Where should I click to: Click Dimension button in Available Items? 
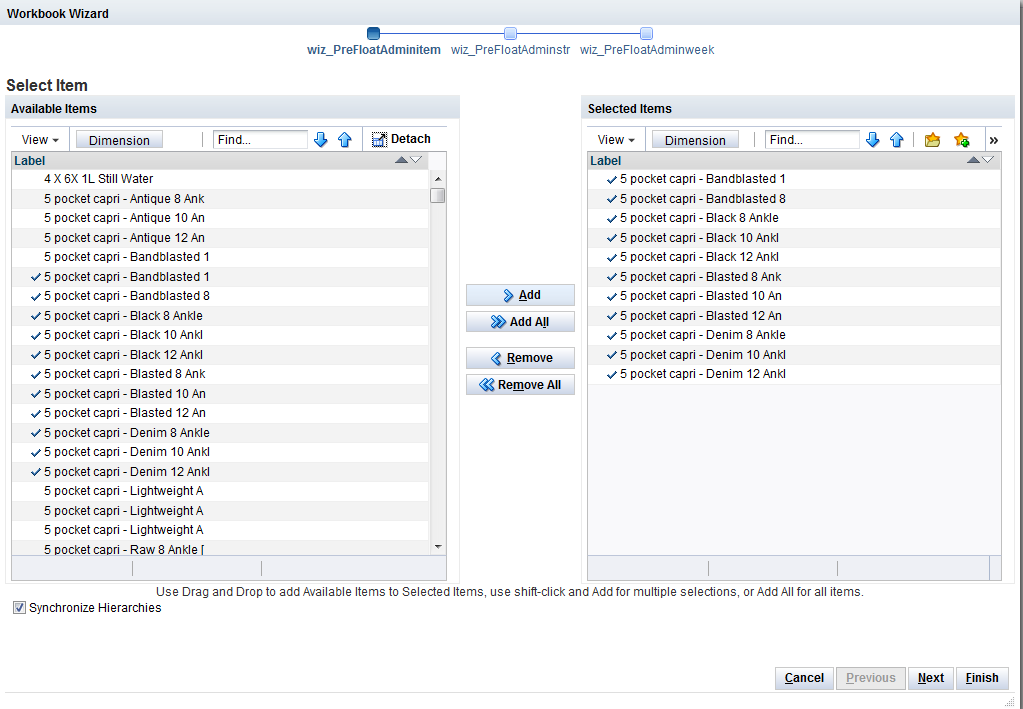pyautogui.click(x=119, y=140)
